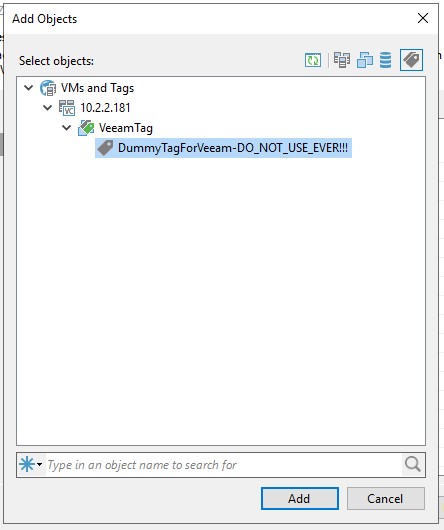The width and height of the screenshot is (444, 530).
Task: Select the VMs and Tags view icon
Action: coord(411,60)
